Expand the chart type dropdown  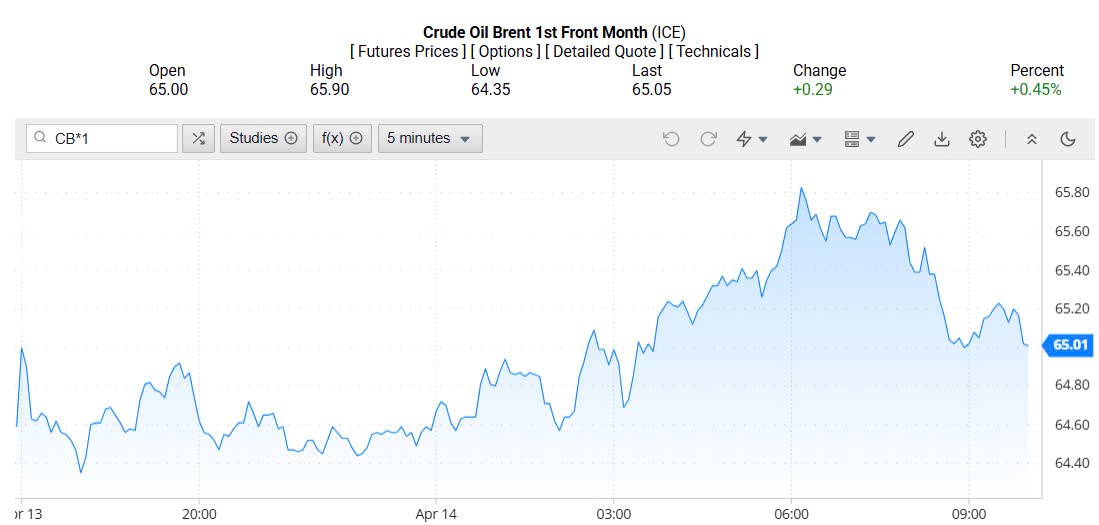[805, 139]
